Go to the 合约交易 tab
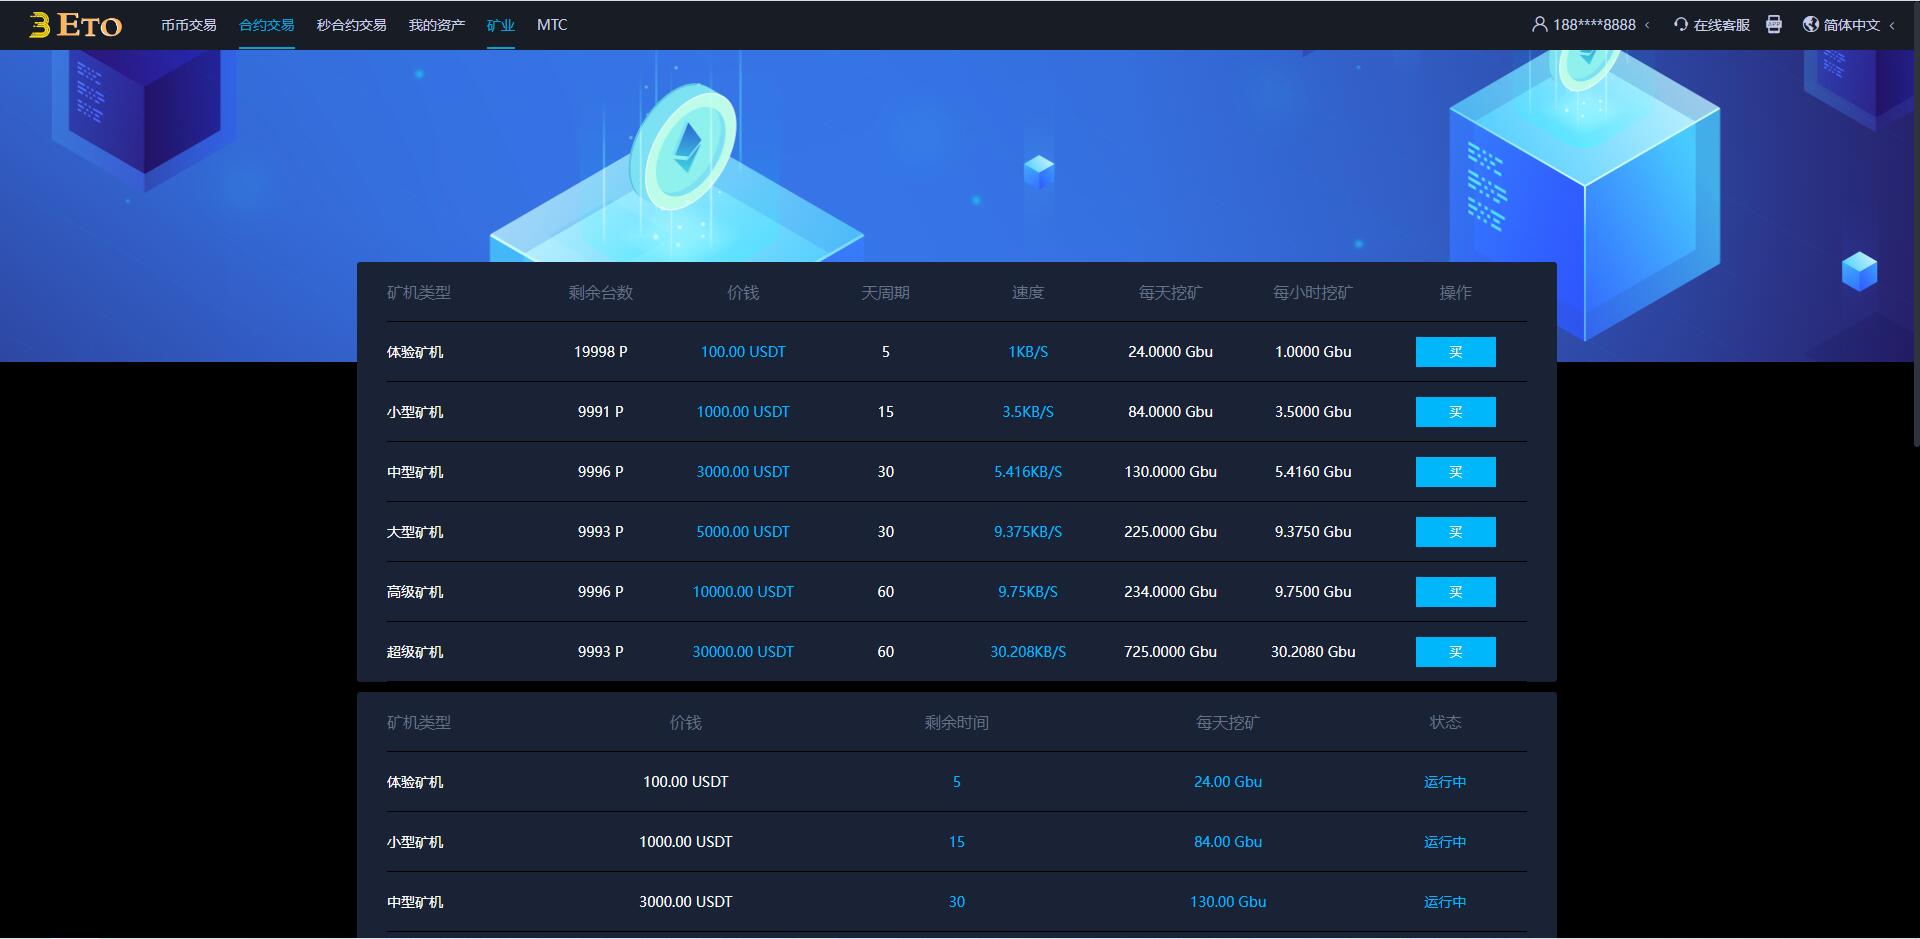Viewport: 1920px width, 939px height. coord(266,25)
